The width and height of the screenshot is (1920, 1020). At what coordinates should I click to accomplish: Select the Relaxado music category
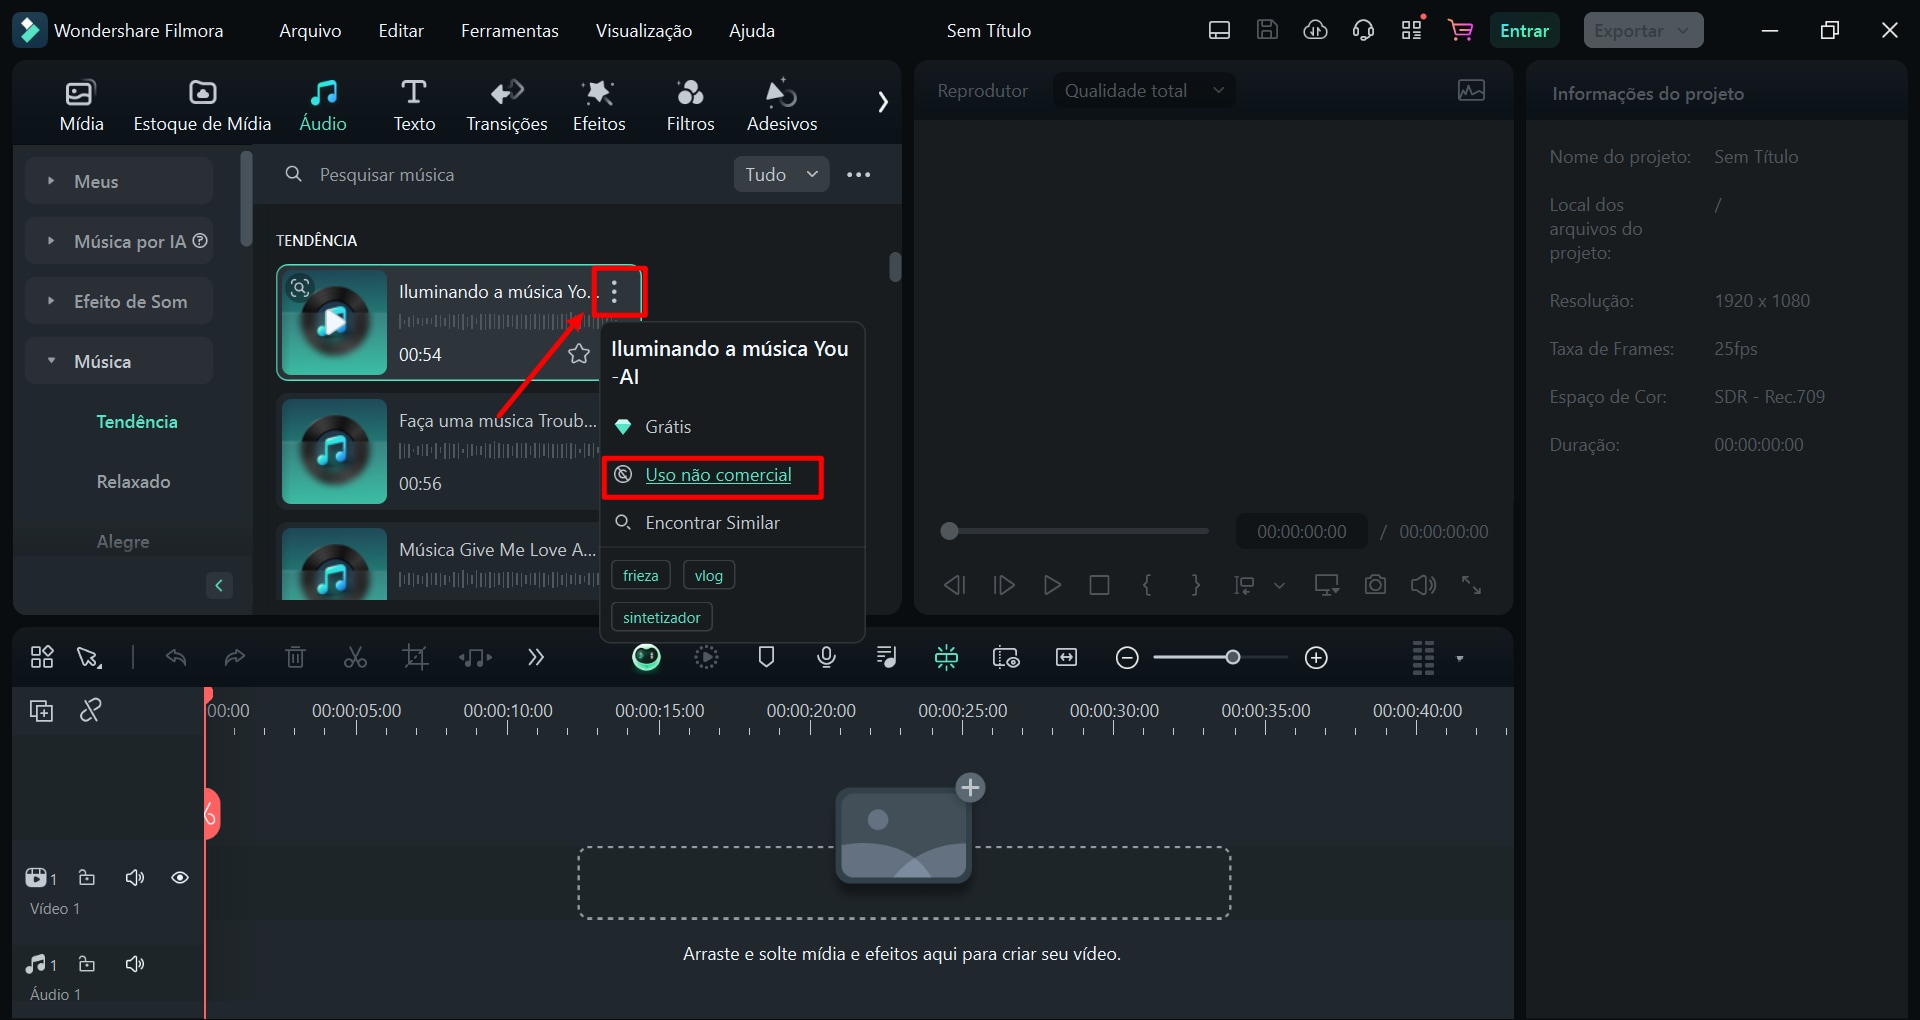(133, 481)
